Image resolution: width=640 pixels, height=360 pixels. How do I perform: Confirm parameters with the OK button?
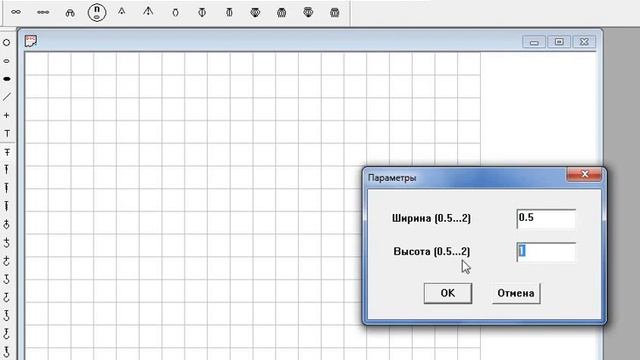pyautogui.click(x=448, y=293)
